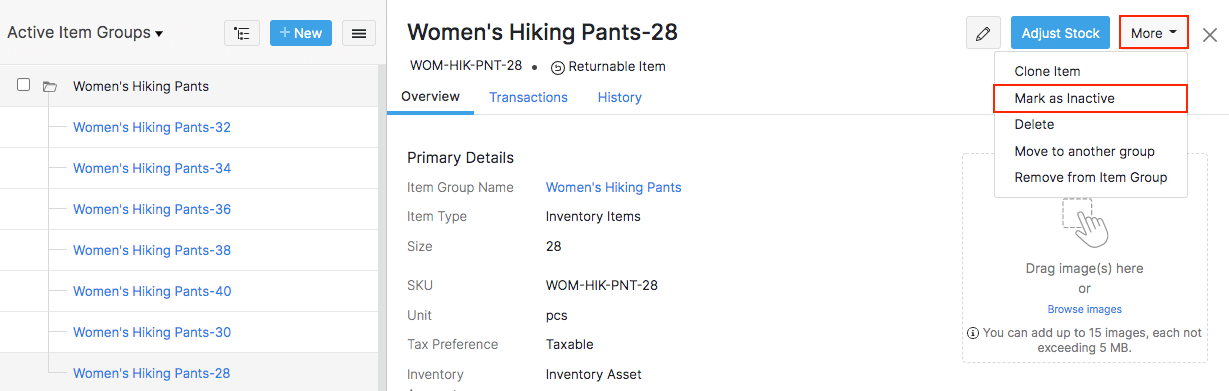Click the Taxable tax preference value
Viewport: 1229px width, 391px height.
click(570, 344)
